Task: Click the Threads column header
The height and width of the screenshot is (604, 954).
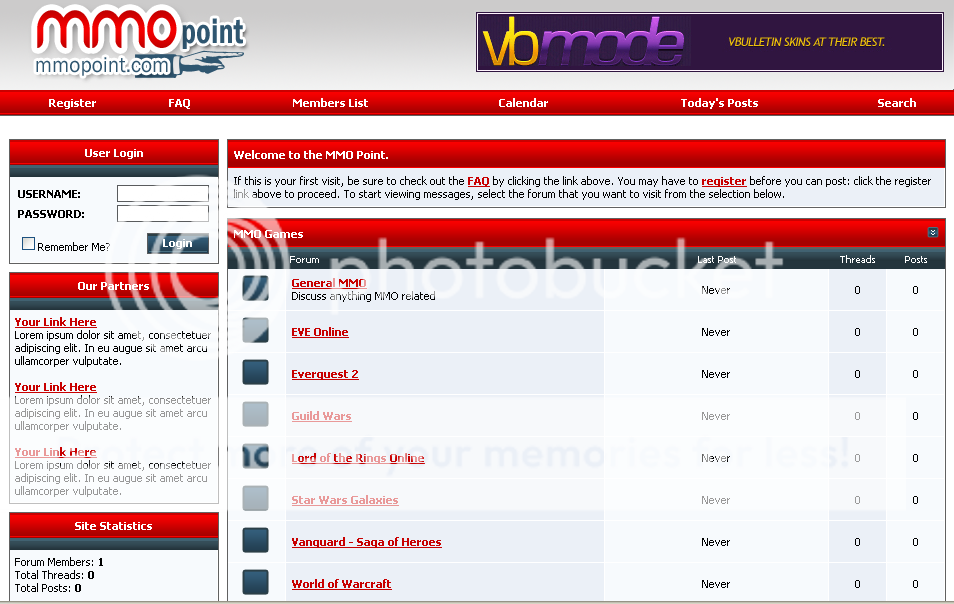Action: (857, 260)
